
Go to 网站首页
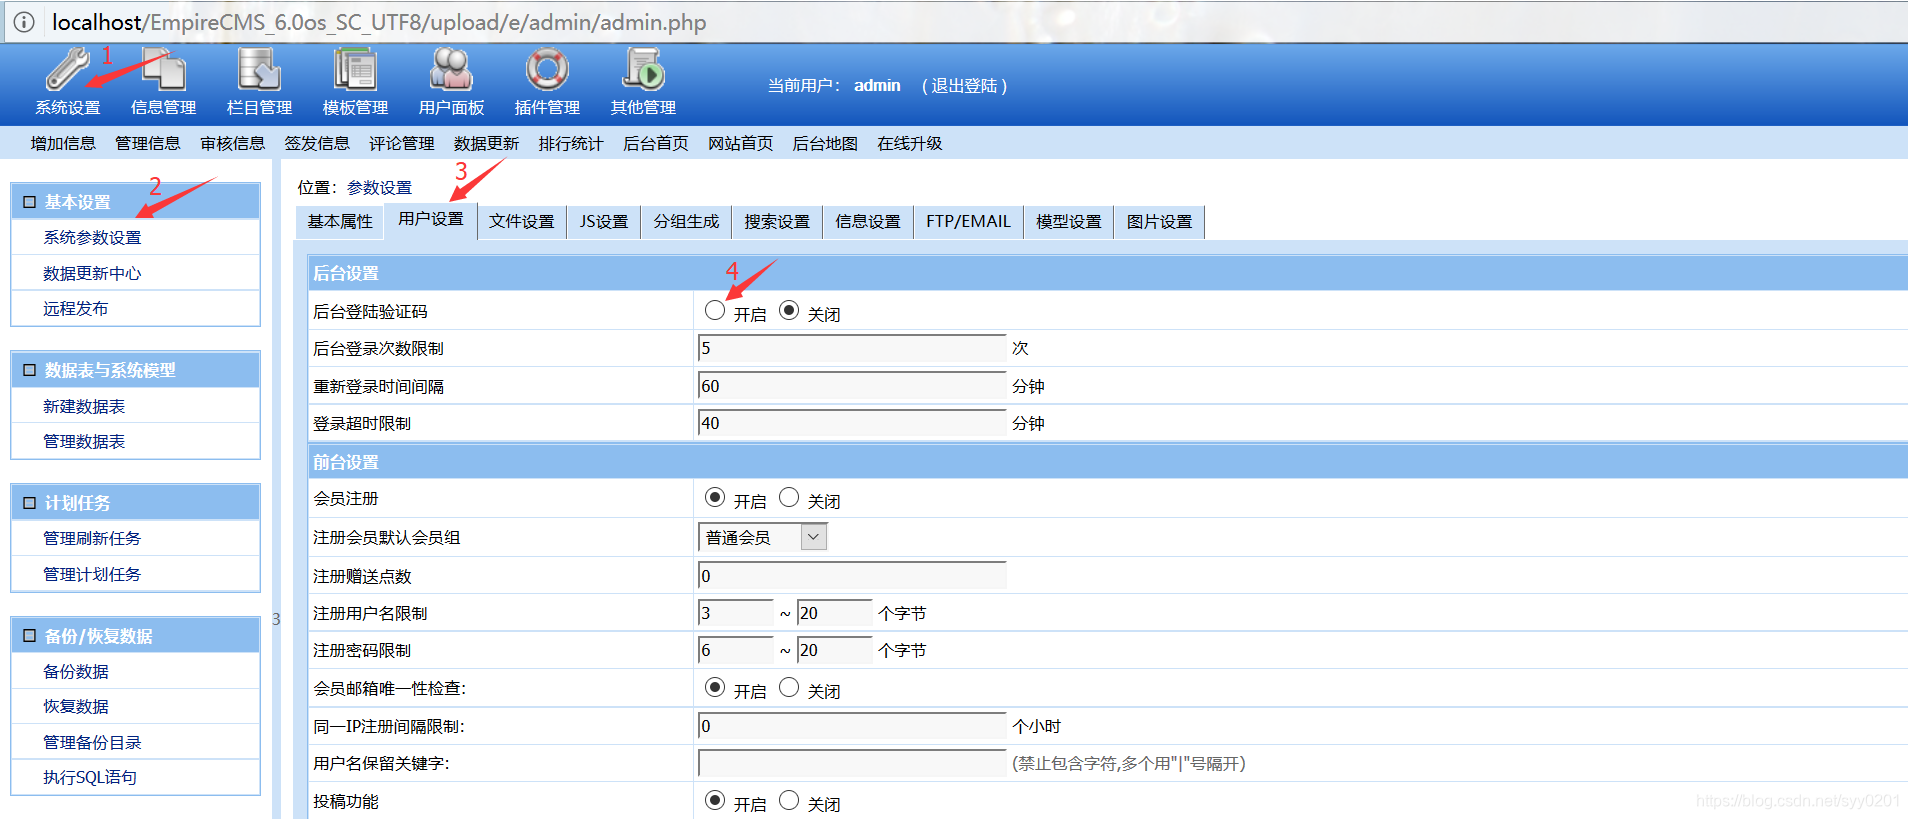coord(741,144)
